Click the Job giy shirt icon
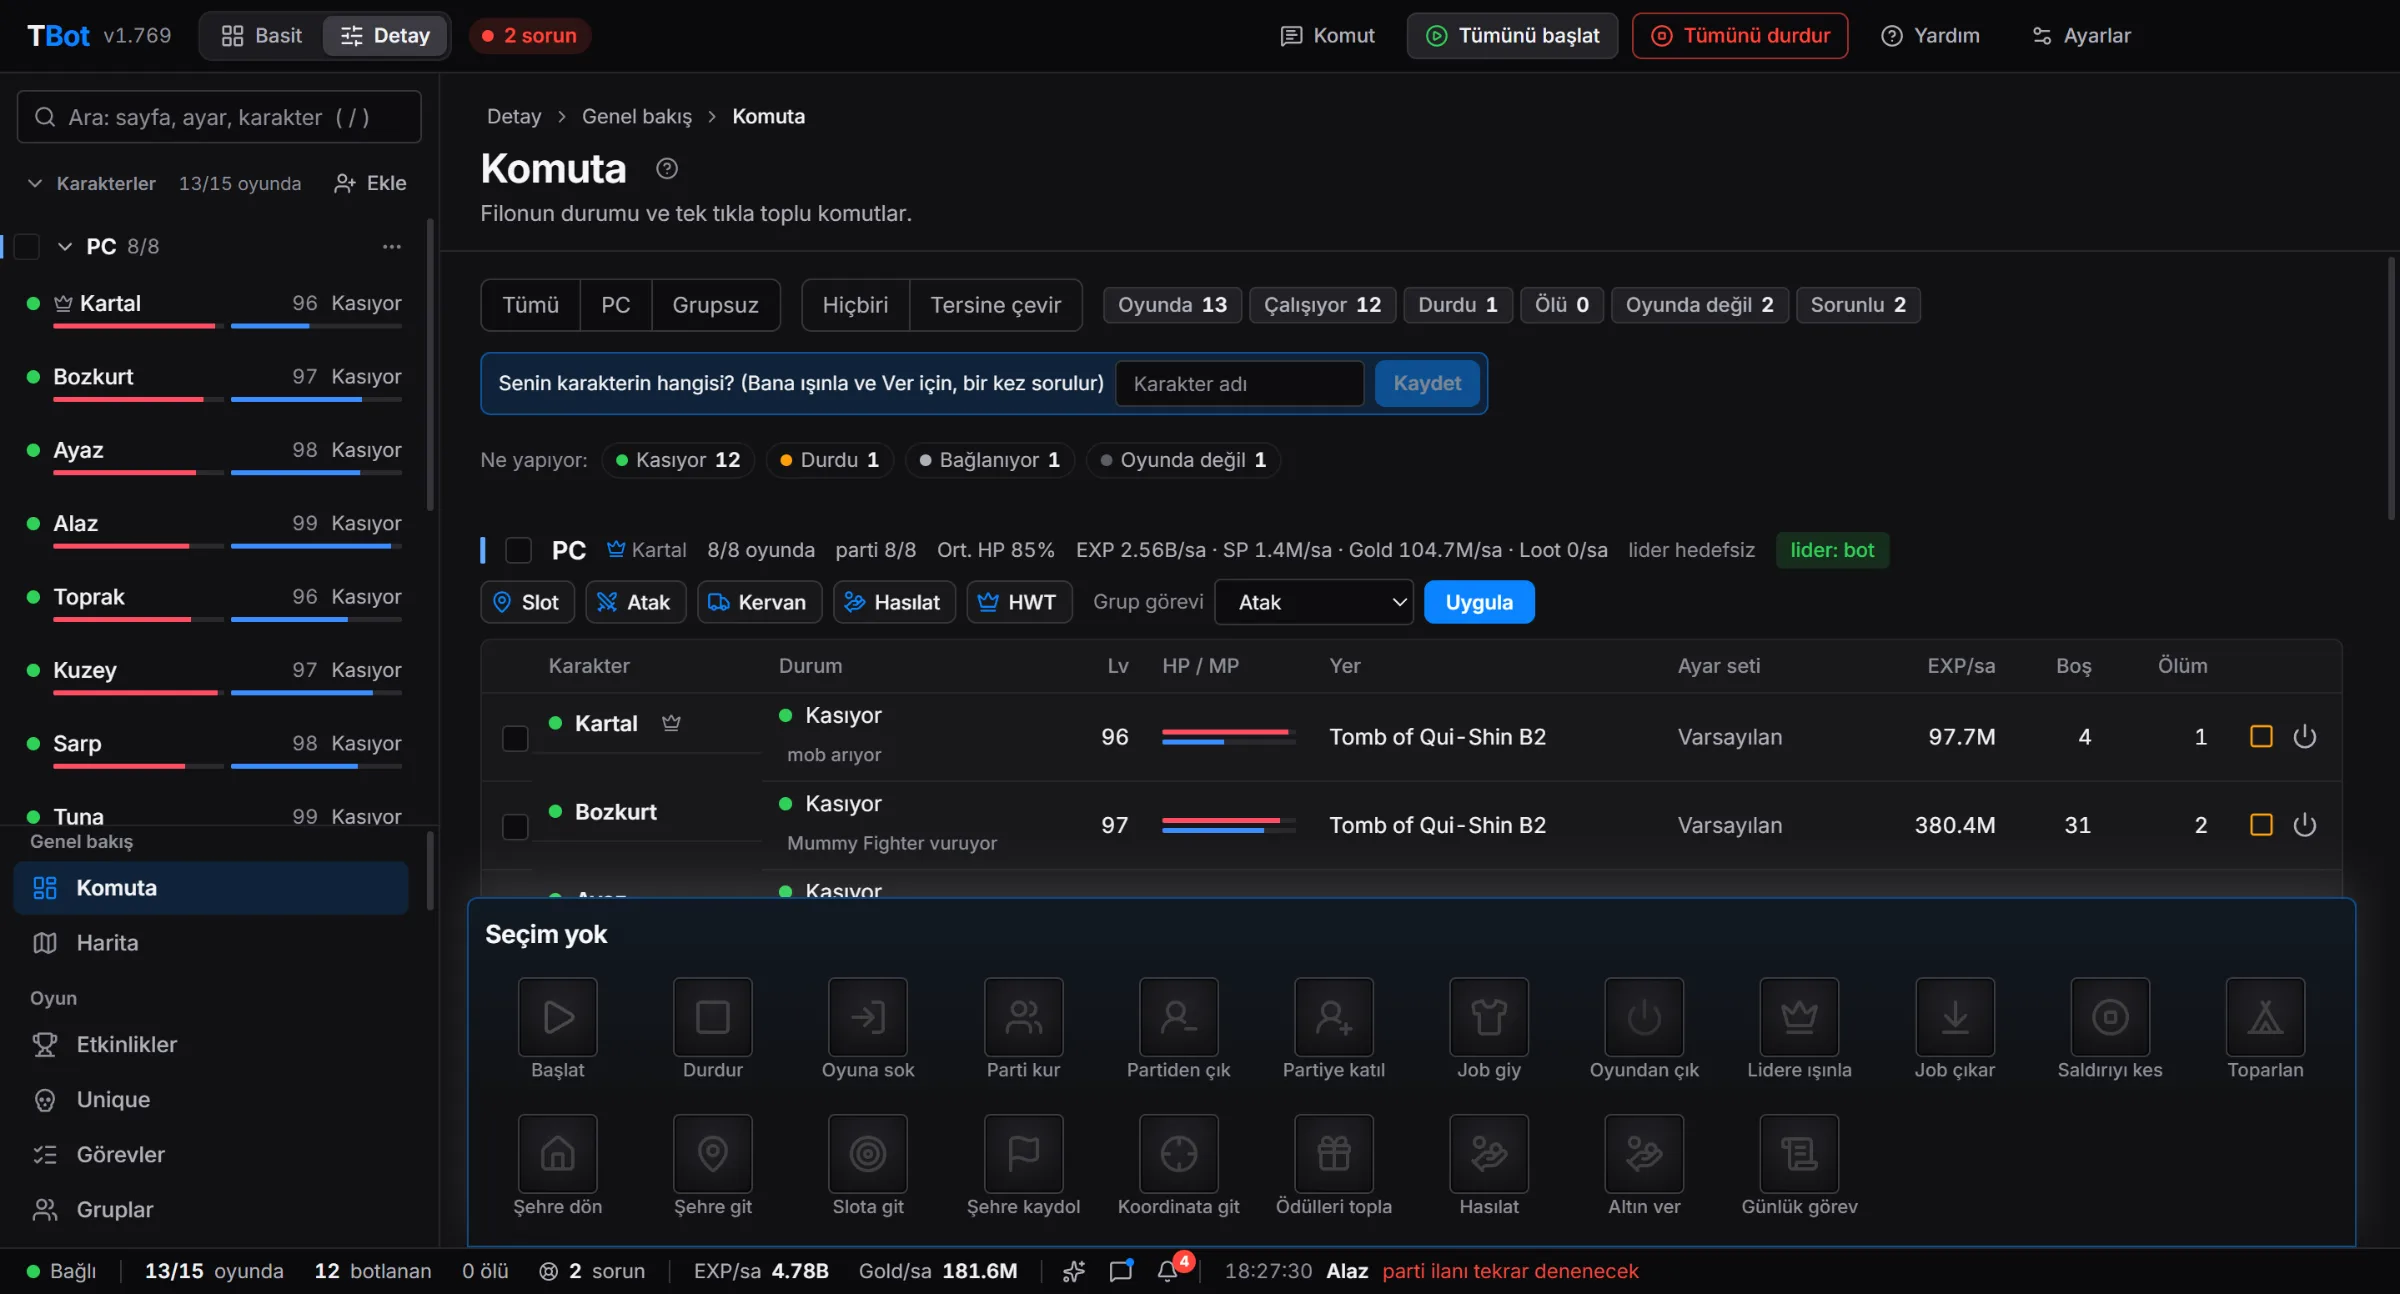This screenshot has width=2400, height=1294. pos(1489,1016)
